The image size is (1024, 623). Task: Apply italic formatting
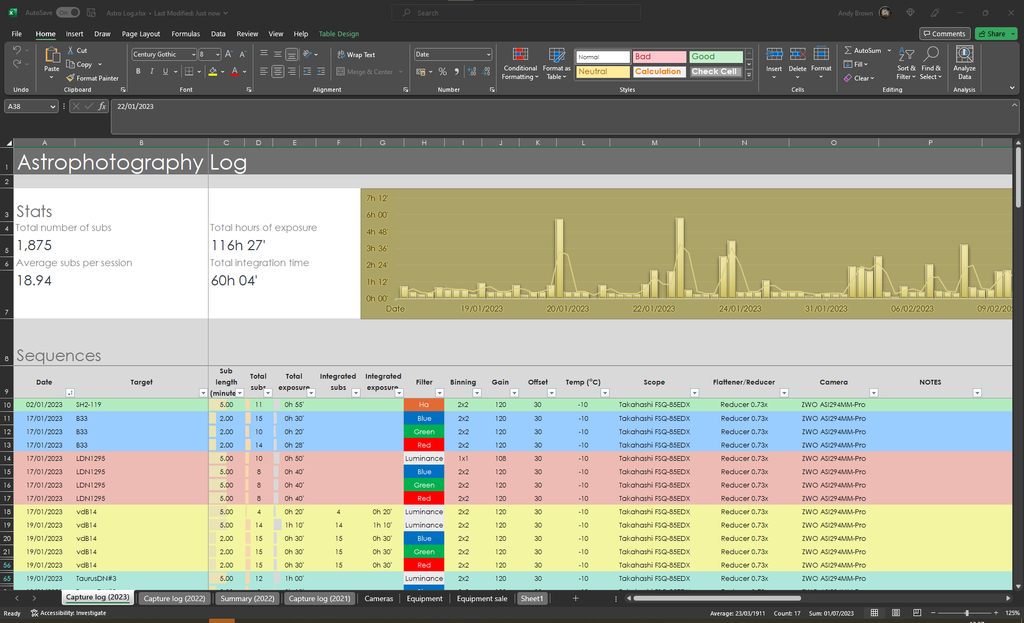point(152,72)
